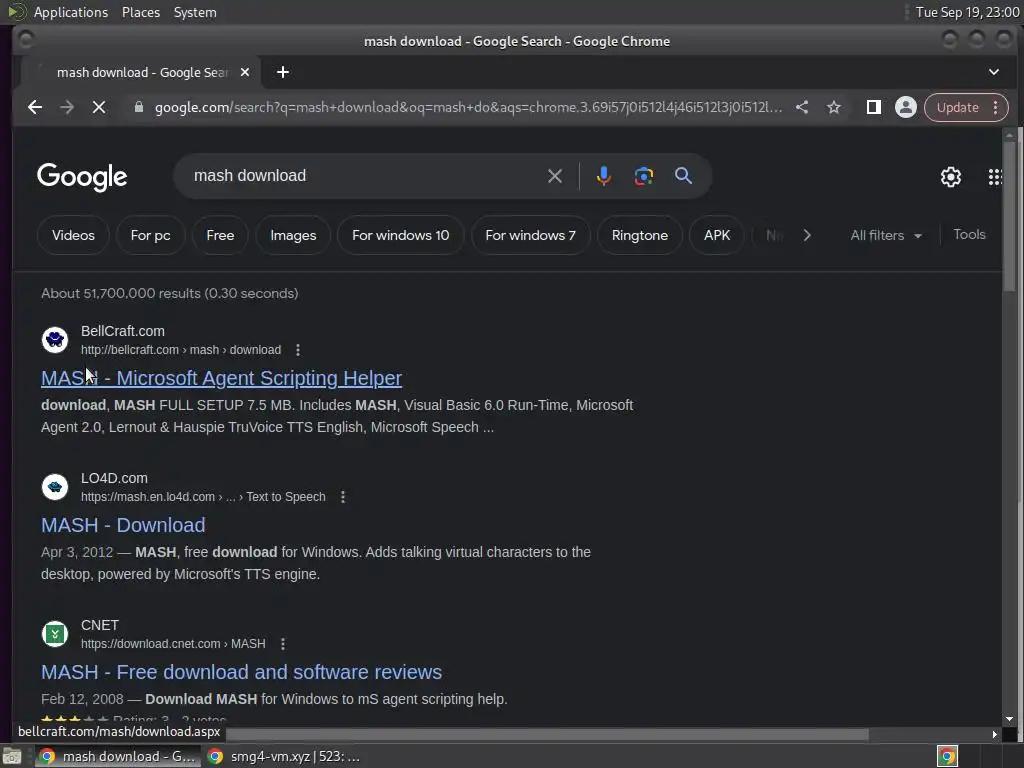
Task: Click the http://bellcraft.com › mash › download breadcrumb
Action: click(x=181, y=350)
